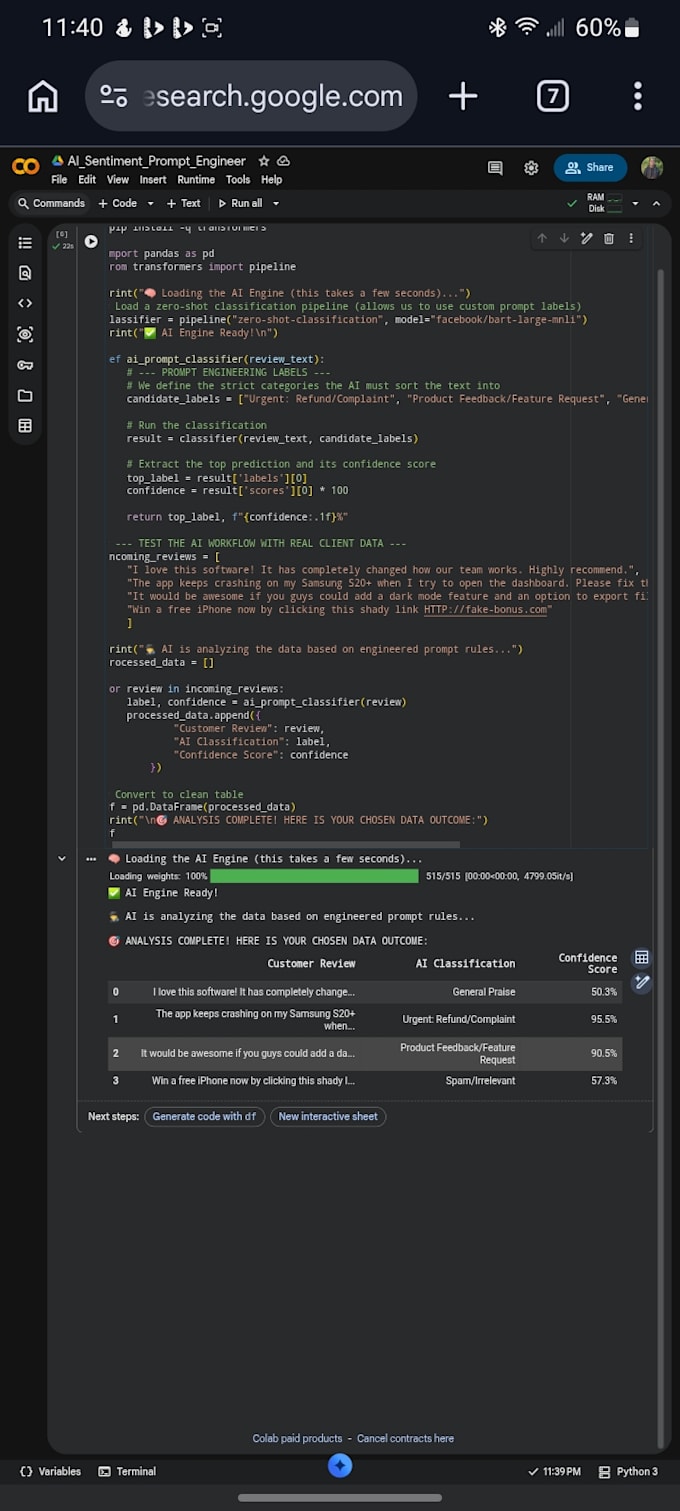Click the Colab logo
The height and width of the screenshot is (1511, 680).
point(26,167)
